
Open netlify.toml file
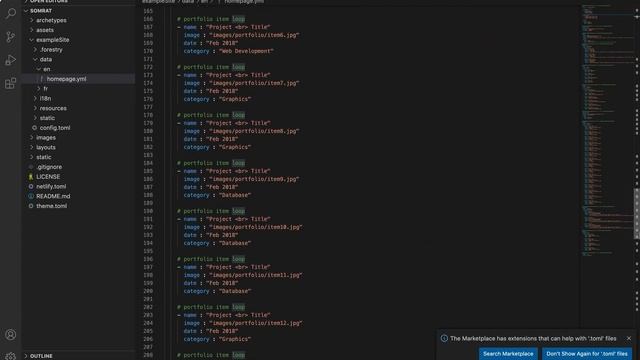51,187
